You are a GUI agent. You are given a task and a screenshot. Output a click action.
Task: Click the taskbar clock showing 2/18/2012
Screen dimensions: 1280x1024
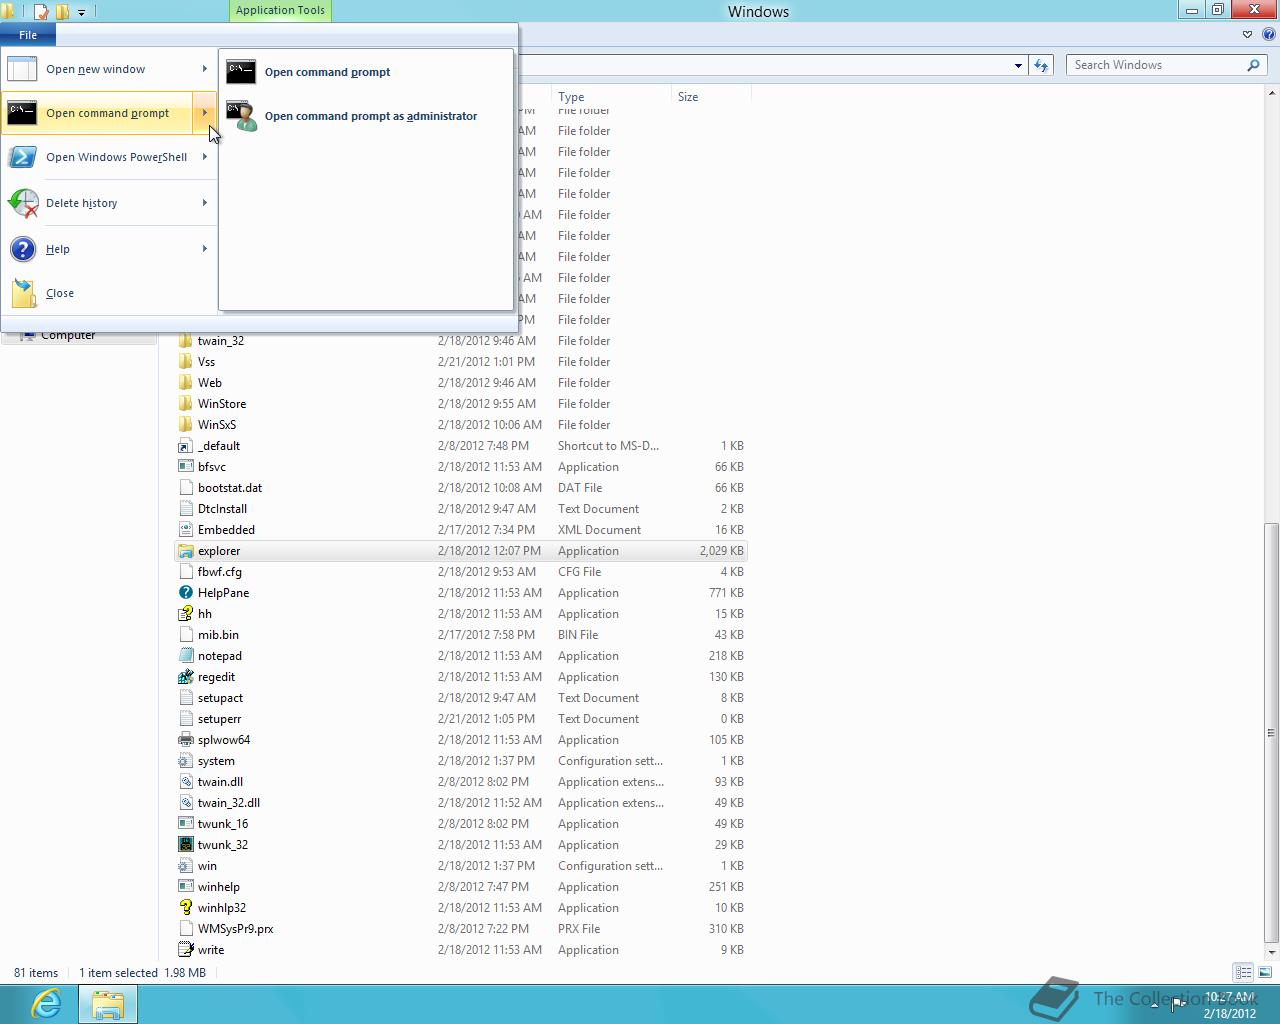[1230, 1005]
